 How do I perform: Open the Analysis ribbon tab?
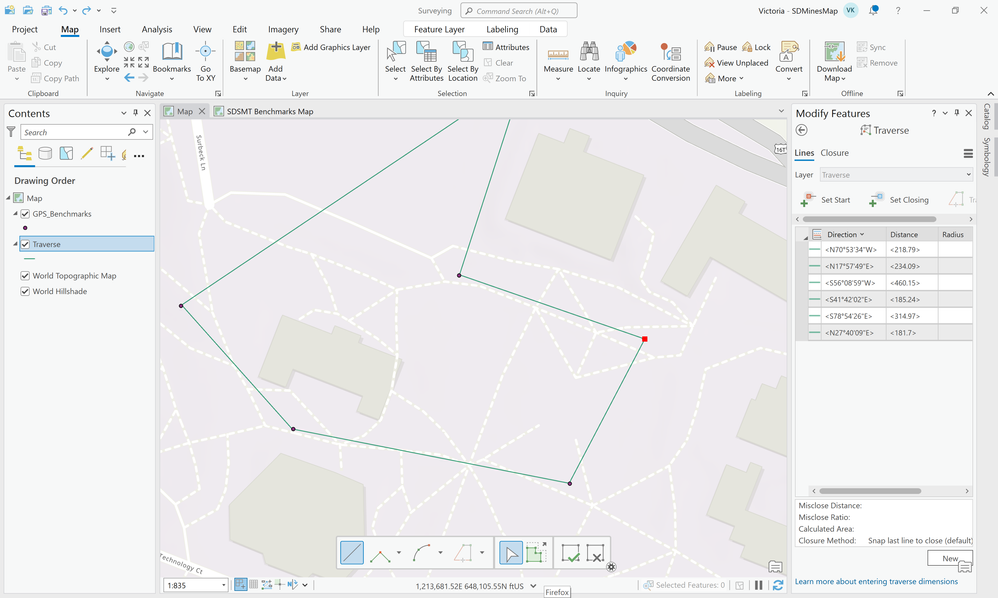(157, 29)
